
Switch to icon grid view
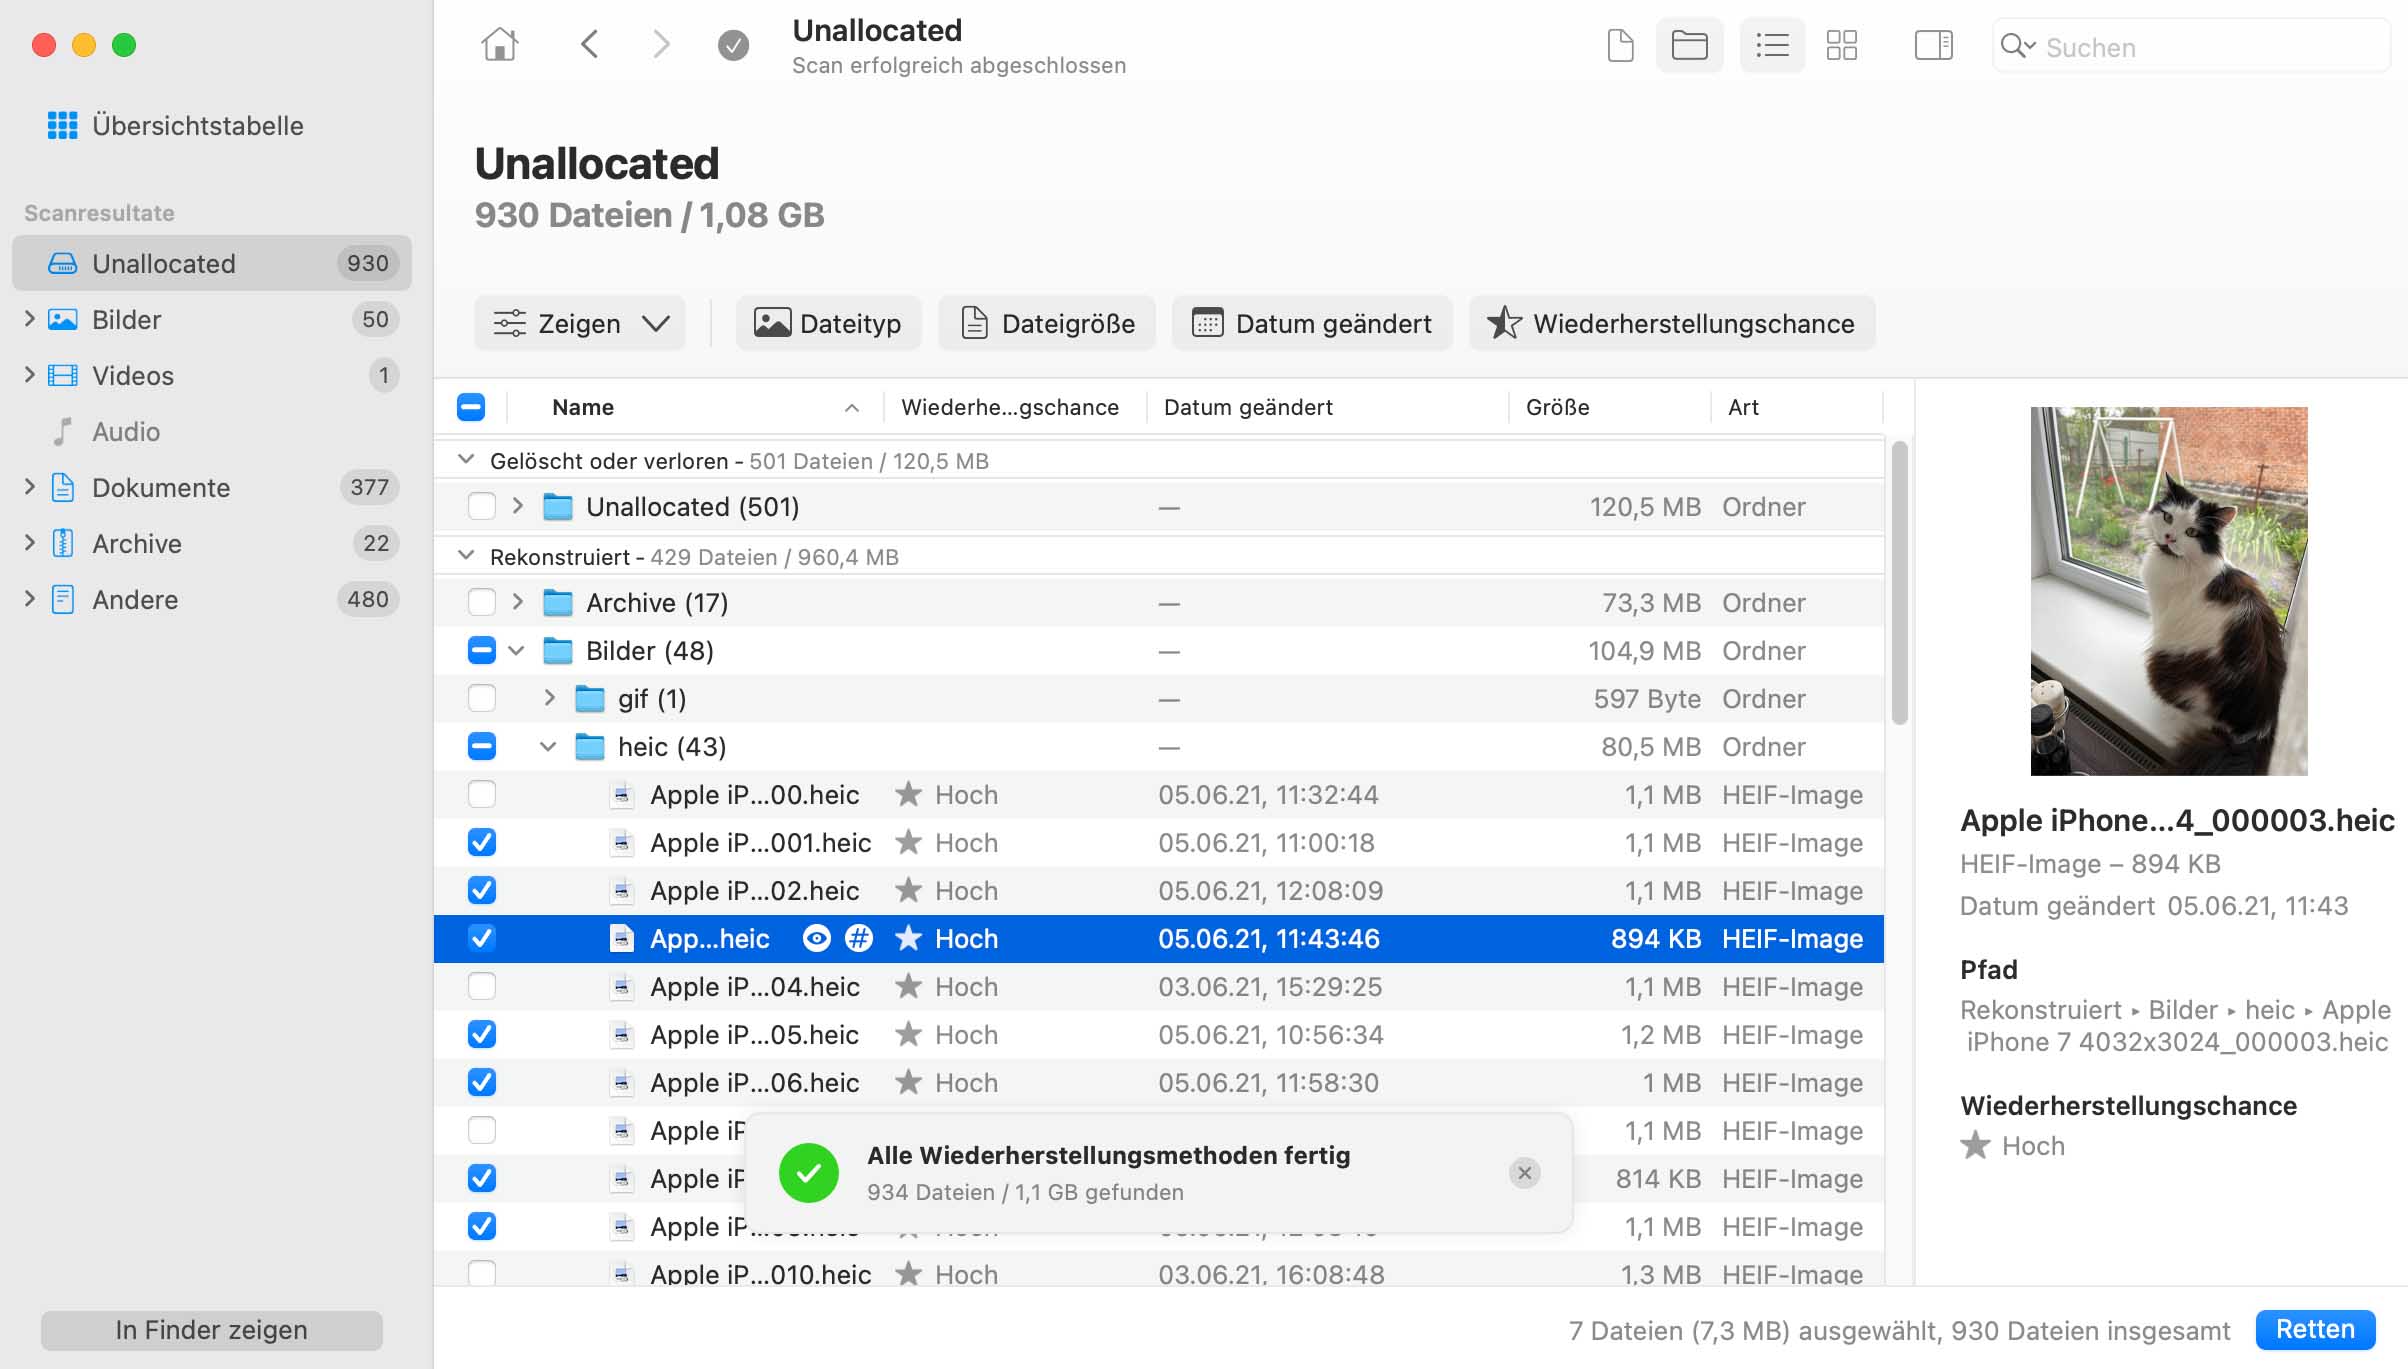(1841, 46)
